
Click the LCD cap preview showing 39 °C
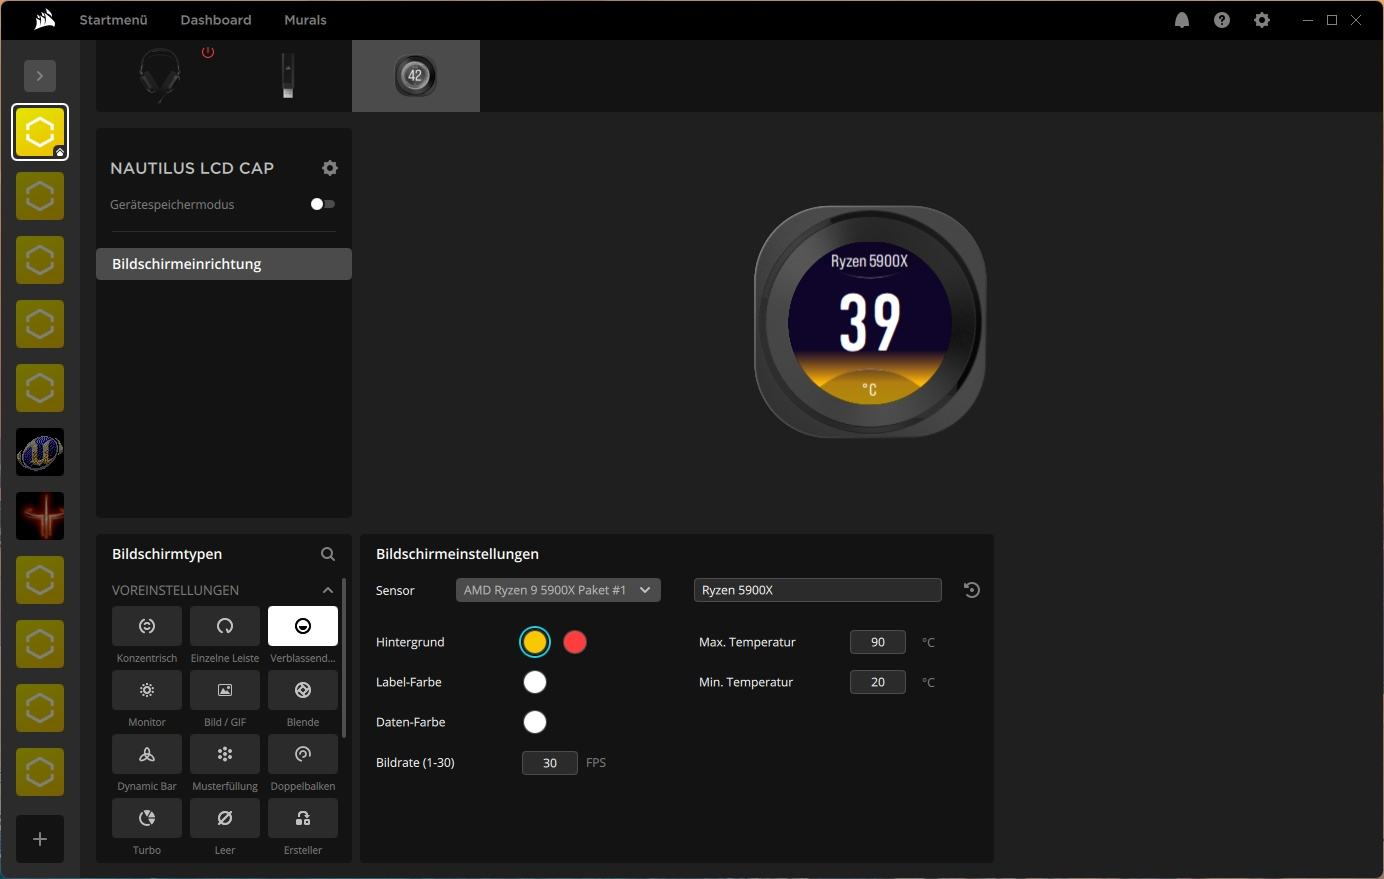(x=870, y=322)
